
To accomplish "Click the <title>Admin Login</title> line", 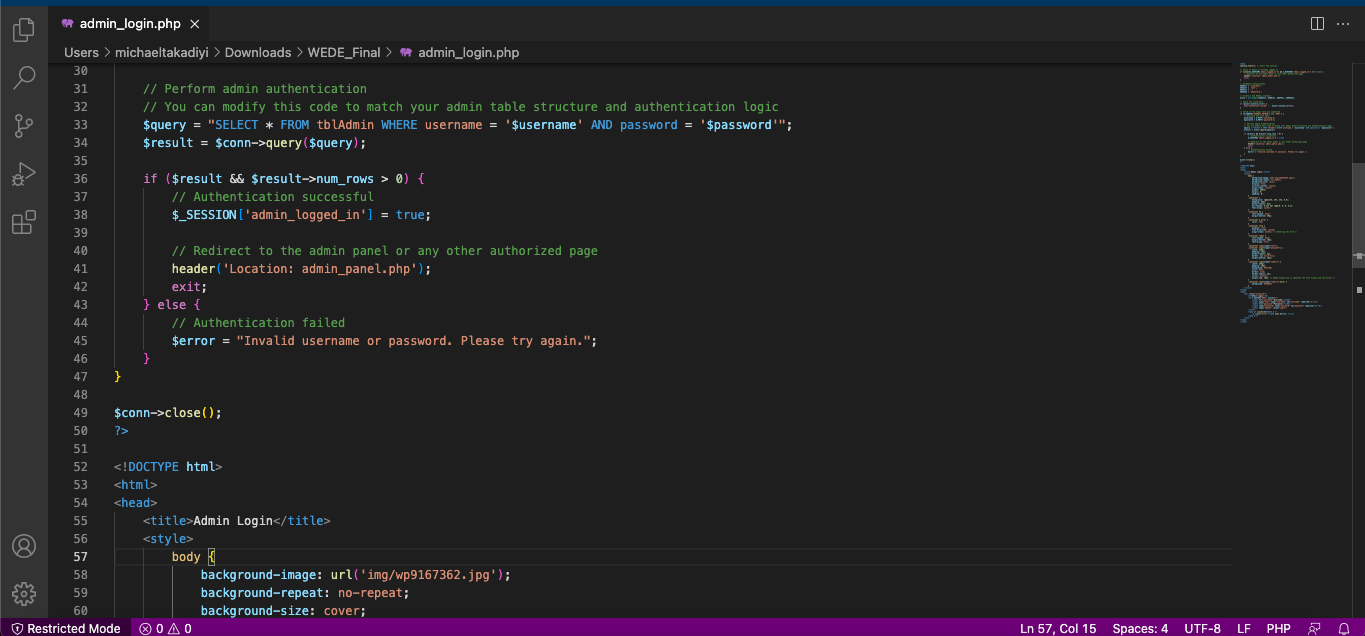I will pos(236,521).
